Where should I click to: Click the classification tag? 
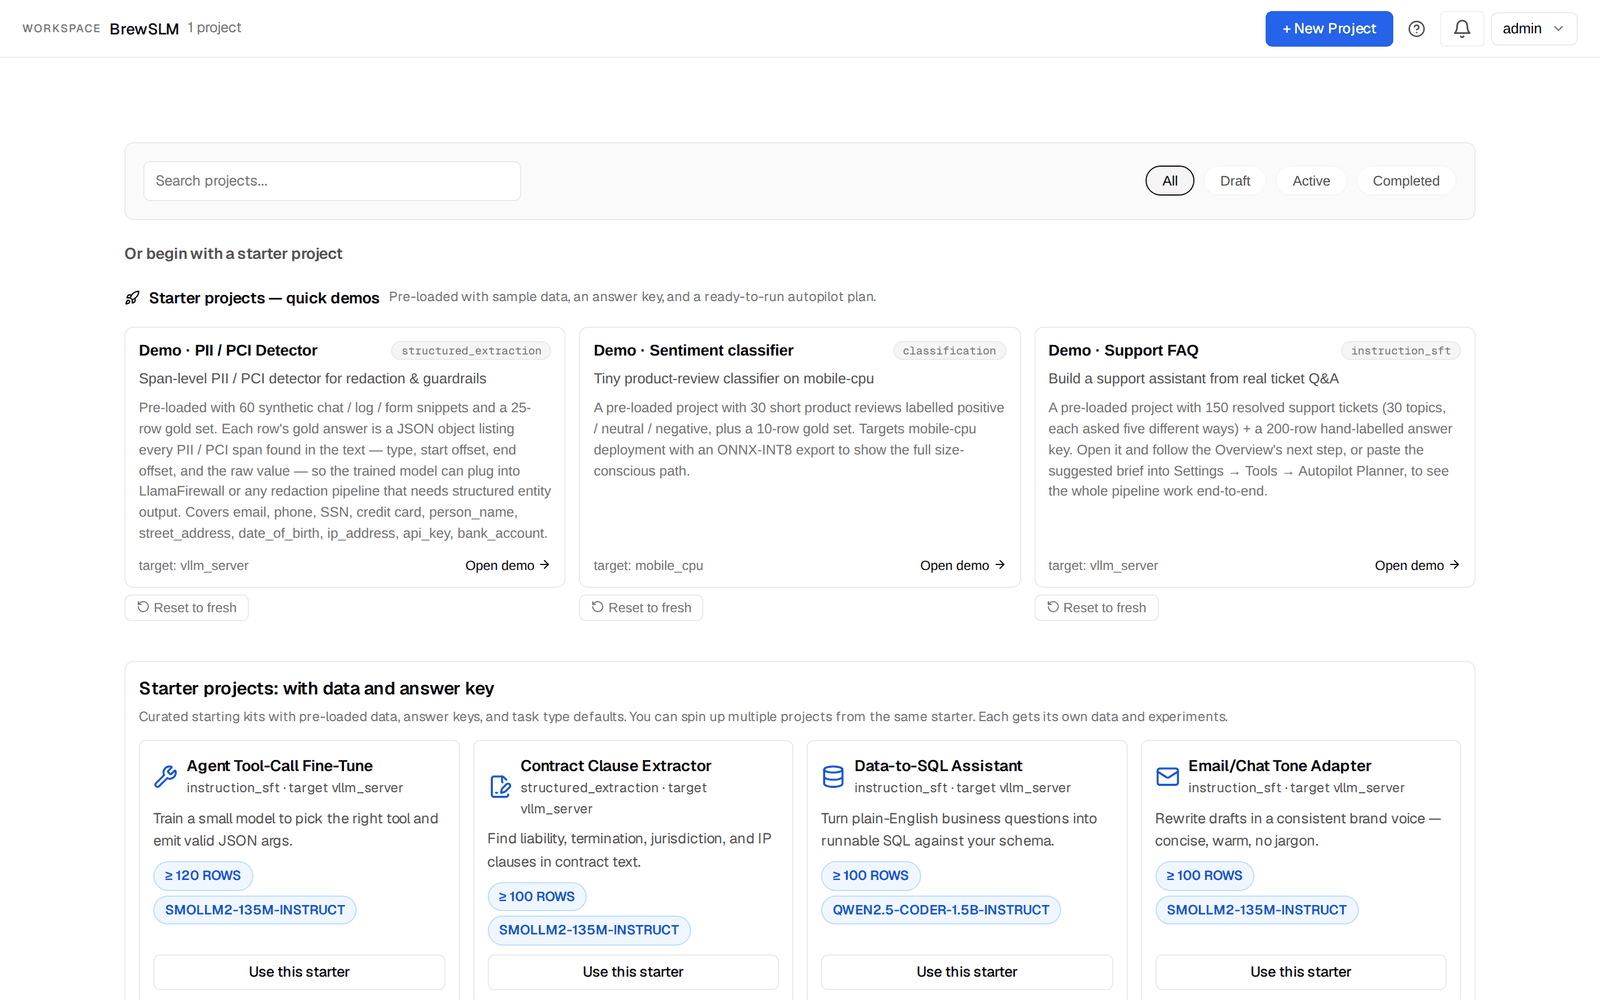click(x=949, y=351)
